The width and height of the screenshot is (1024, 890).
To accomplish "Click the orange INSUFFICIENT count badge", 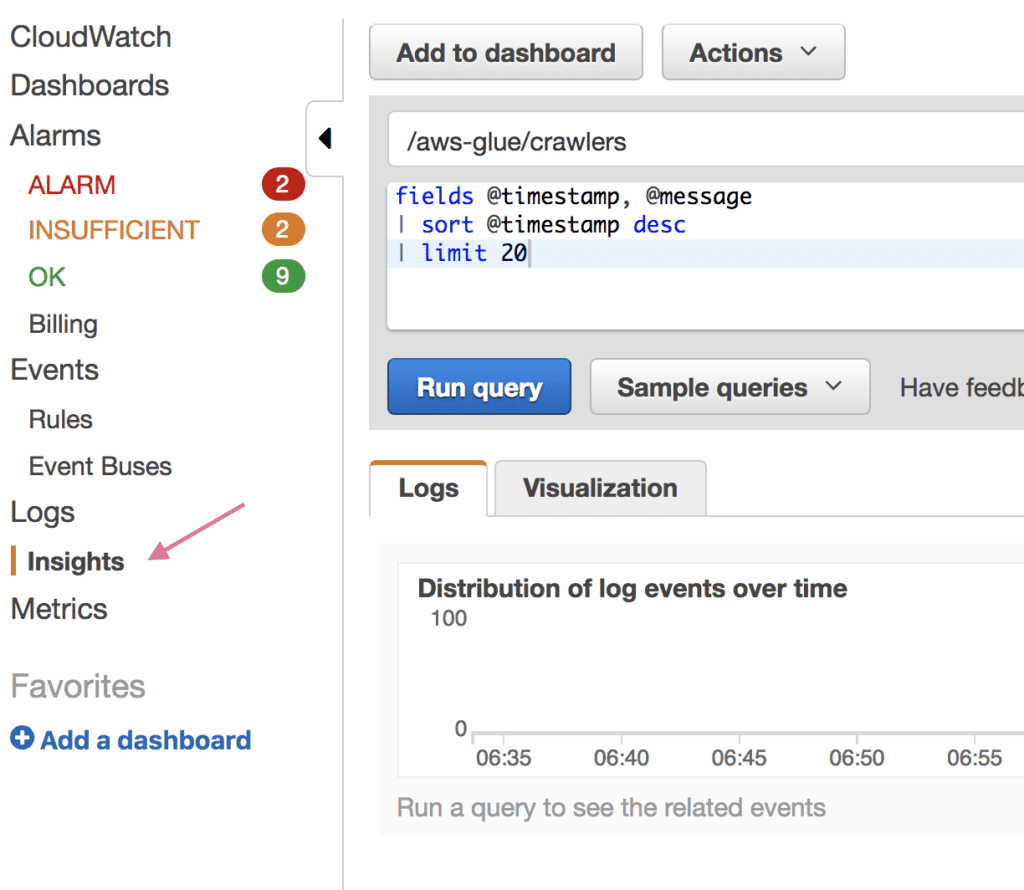I will pos(283,229).
